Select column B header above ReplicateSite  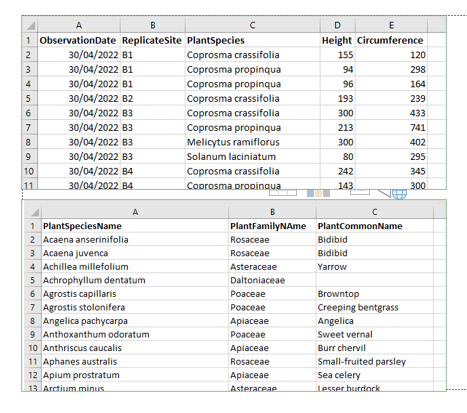153,25
